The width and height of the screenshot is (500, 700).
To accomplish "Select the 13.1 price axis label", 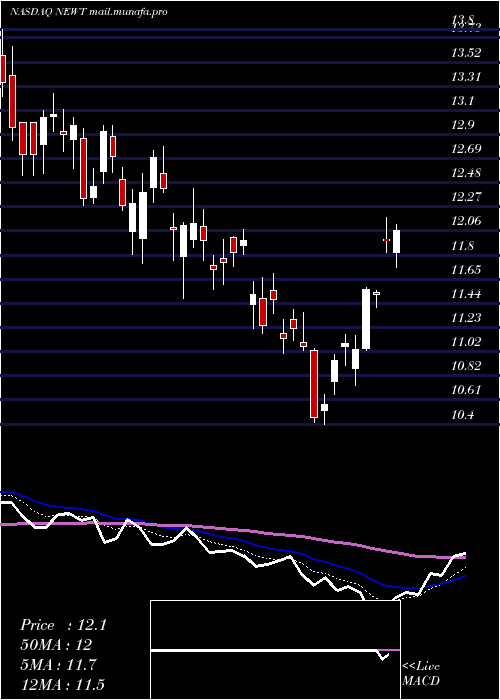I will tap(463, 101).
